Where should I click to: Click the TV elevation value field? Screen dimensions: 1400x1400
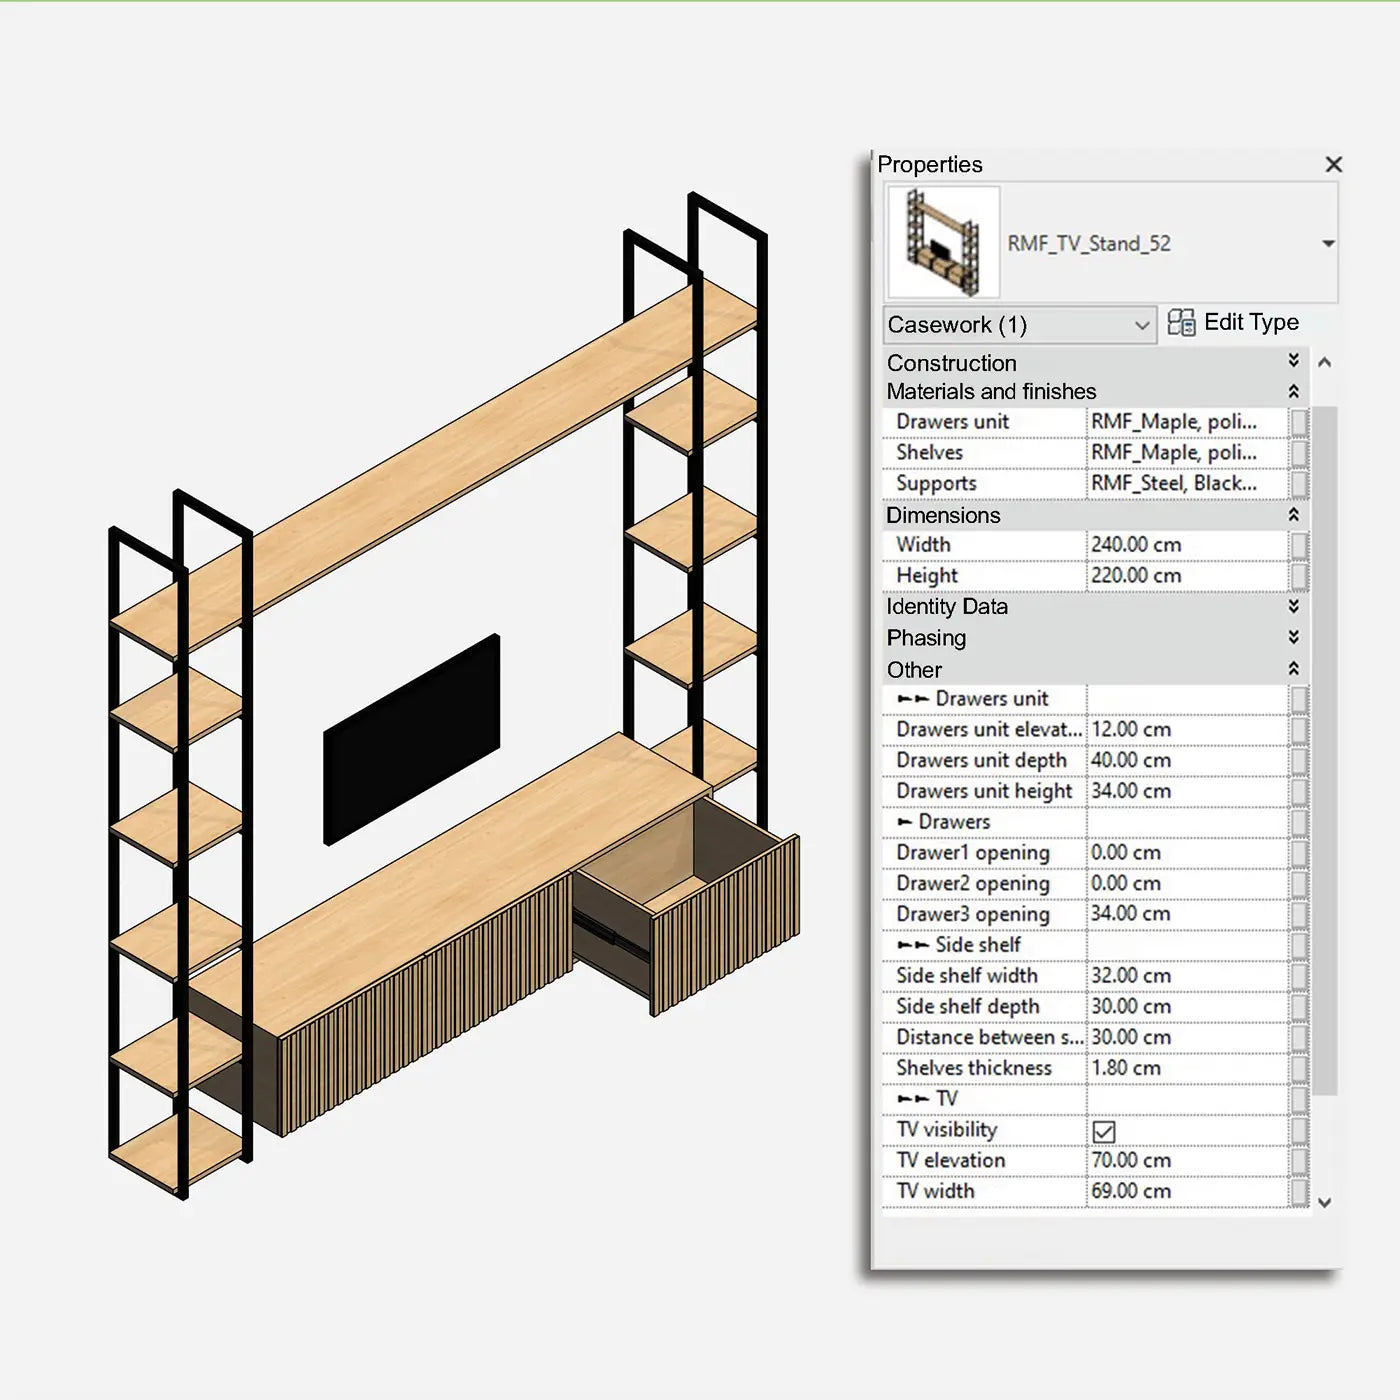pyautogui.click(x=1185, y=1160)
